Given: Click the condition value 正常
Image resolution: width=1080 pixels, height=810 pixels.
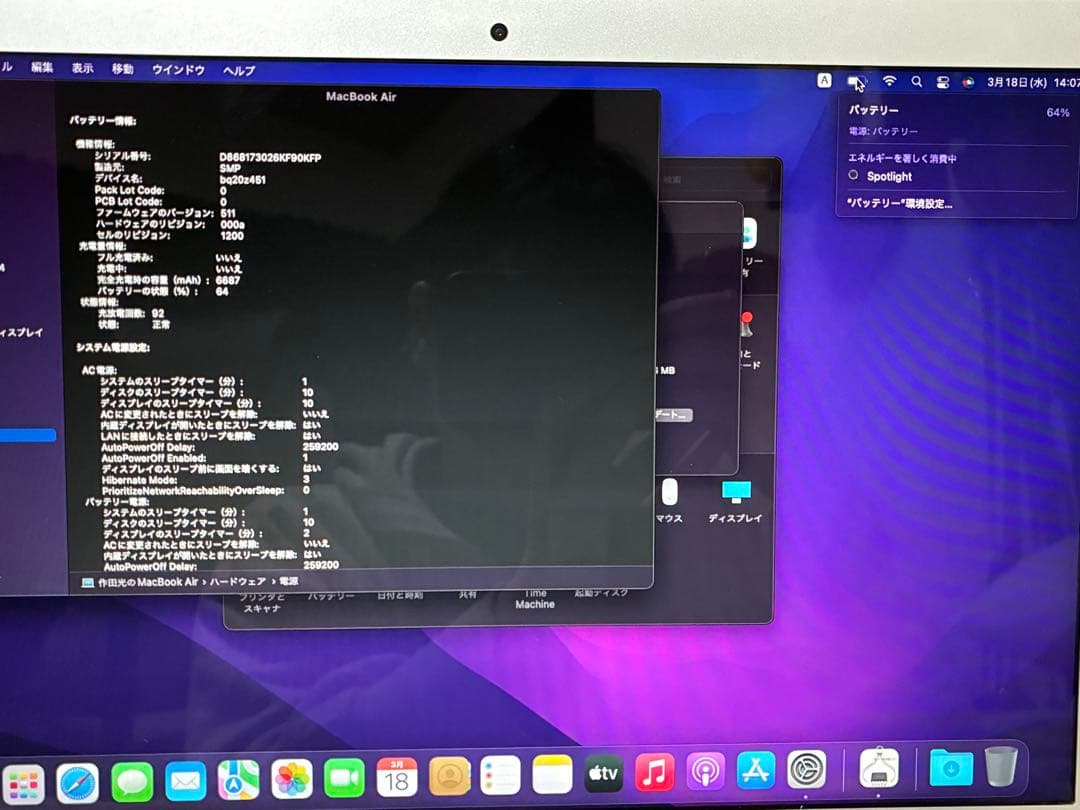Looking at the screenshot, I should (160, 324).
